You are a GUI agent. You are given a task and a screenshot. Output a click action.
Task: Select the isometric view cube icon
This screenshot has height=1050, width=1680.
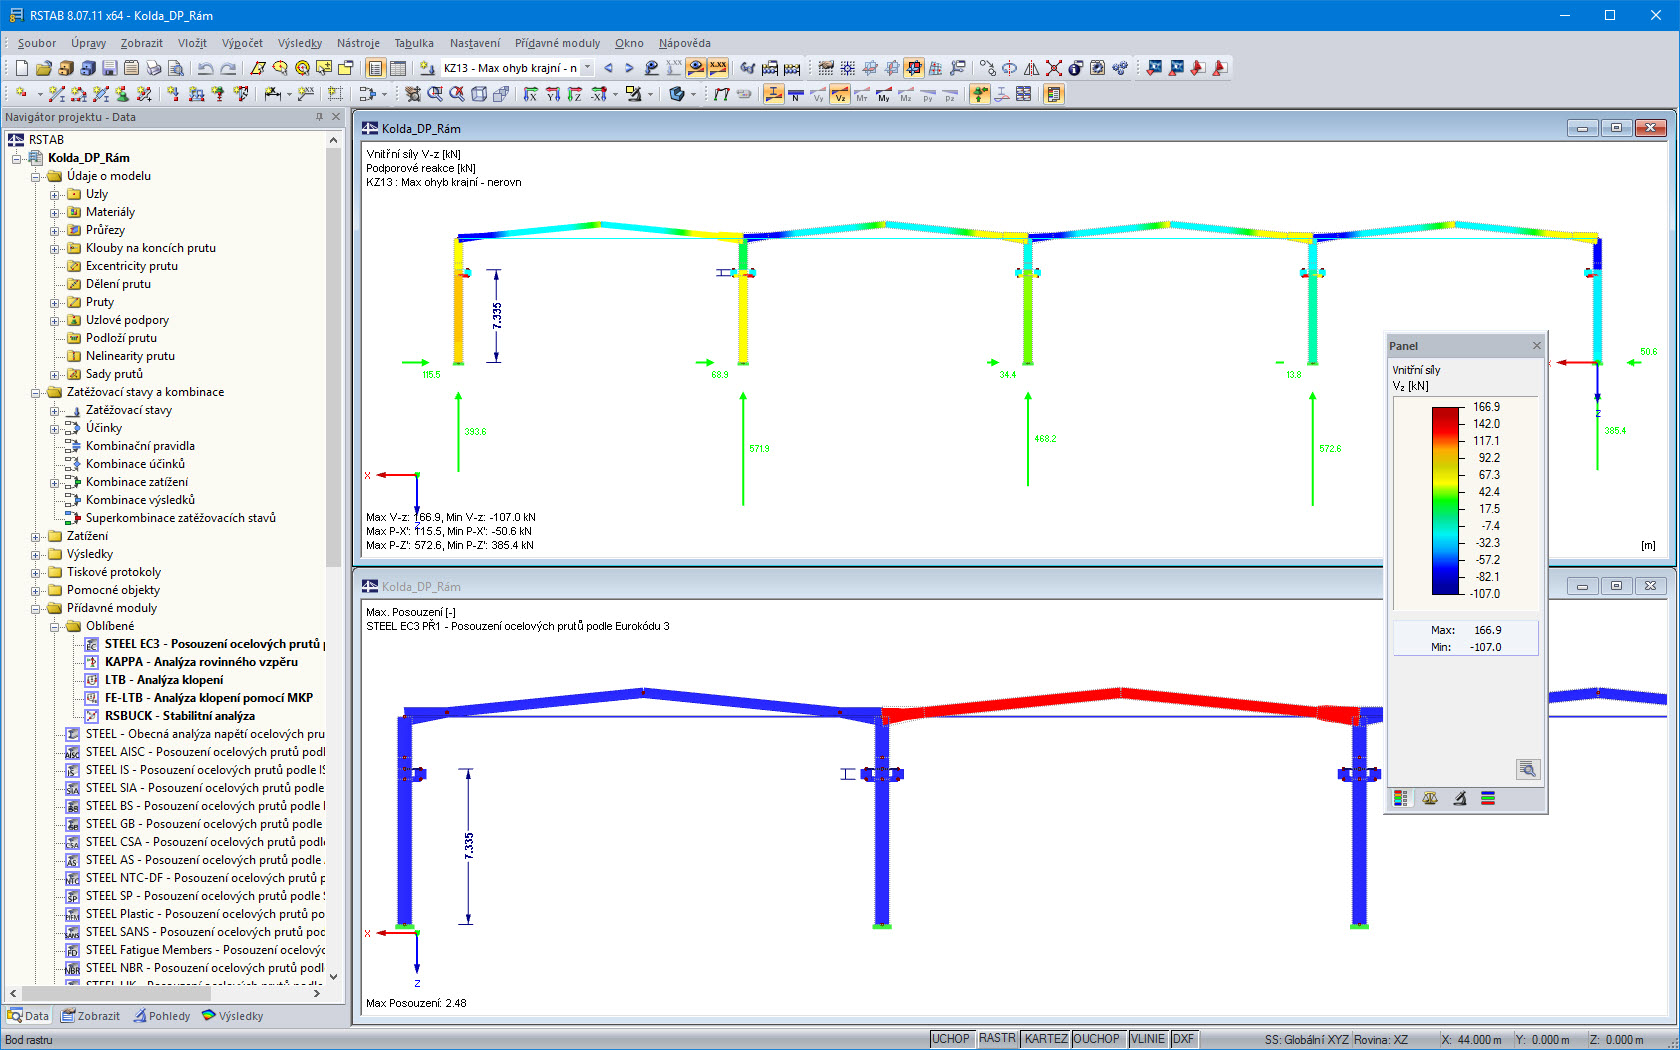479,95
